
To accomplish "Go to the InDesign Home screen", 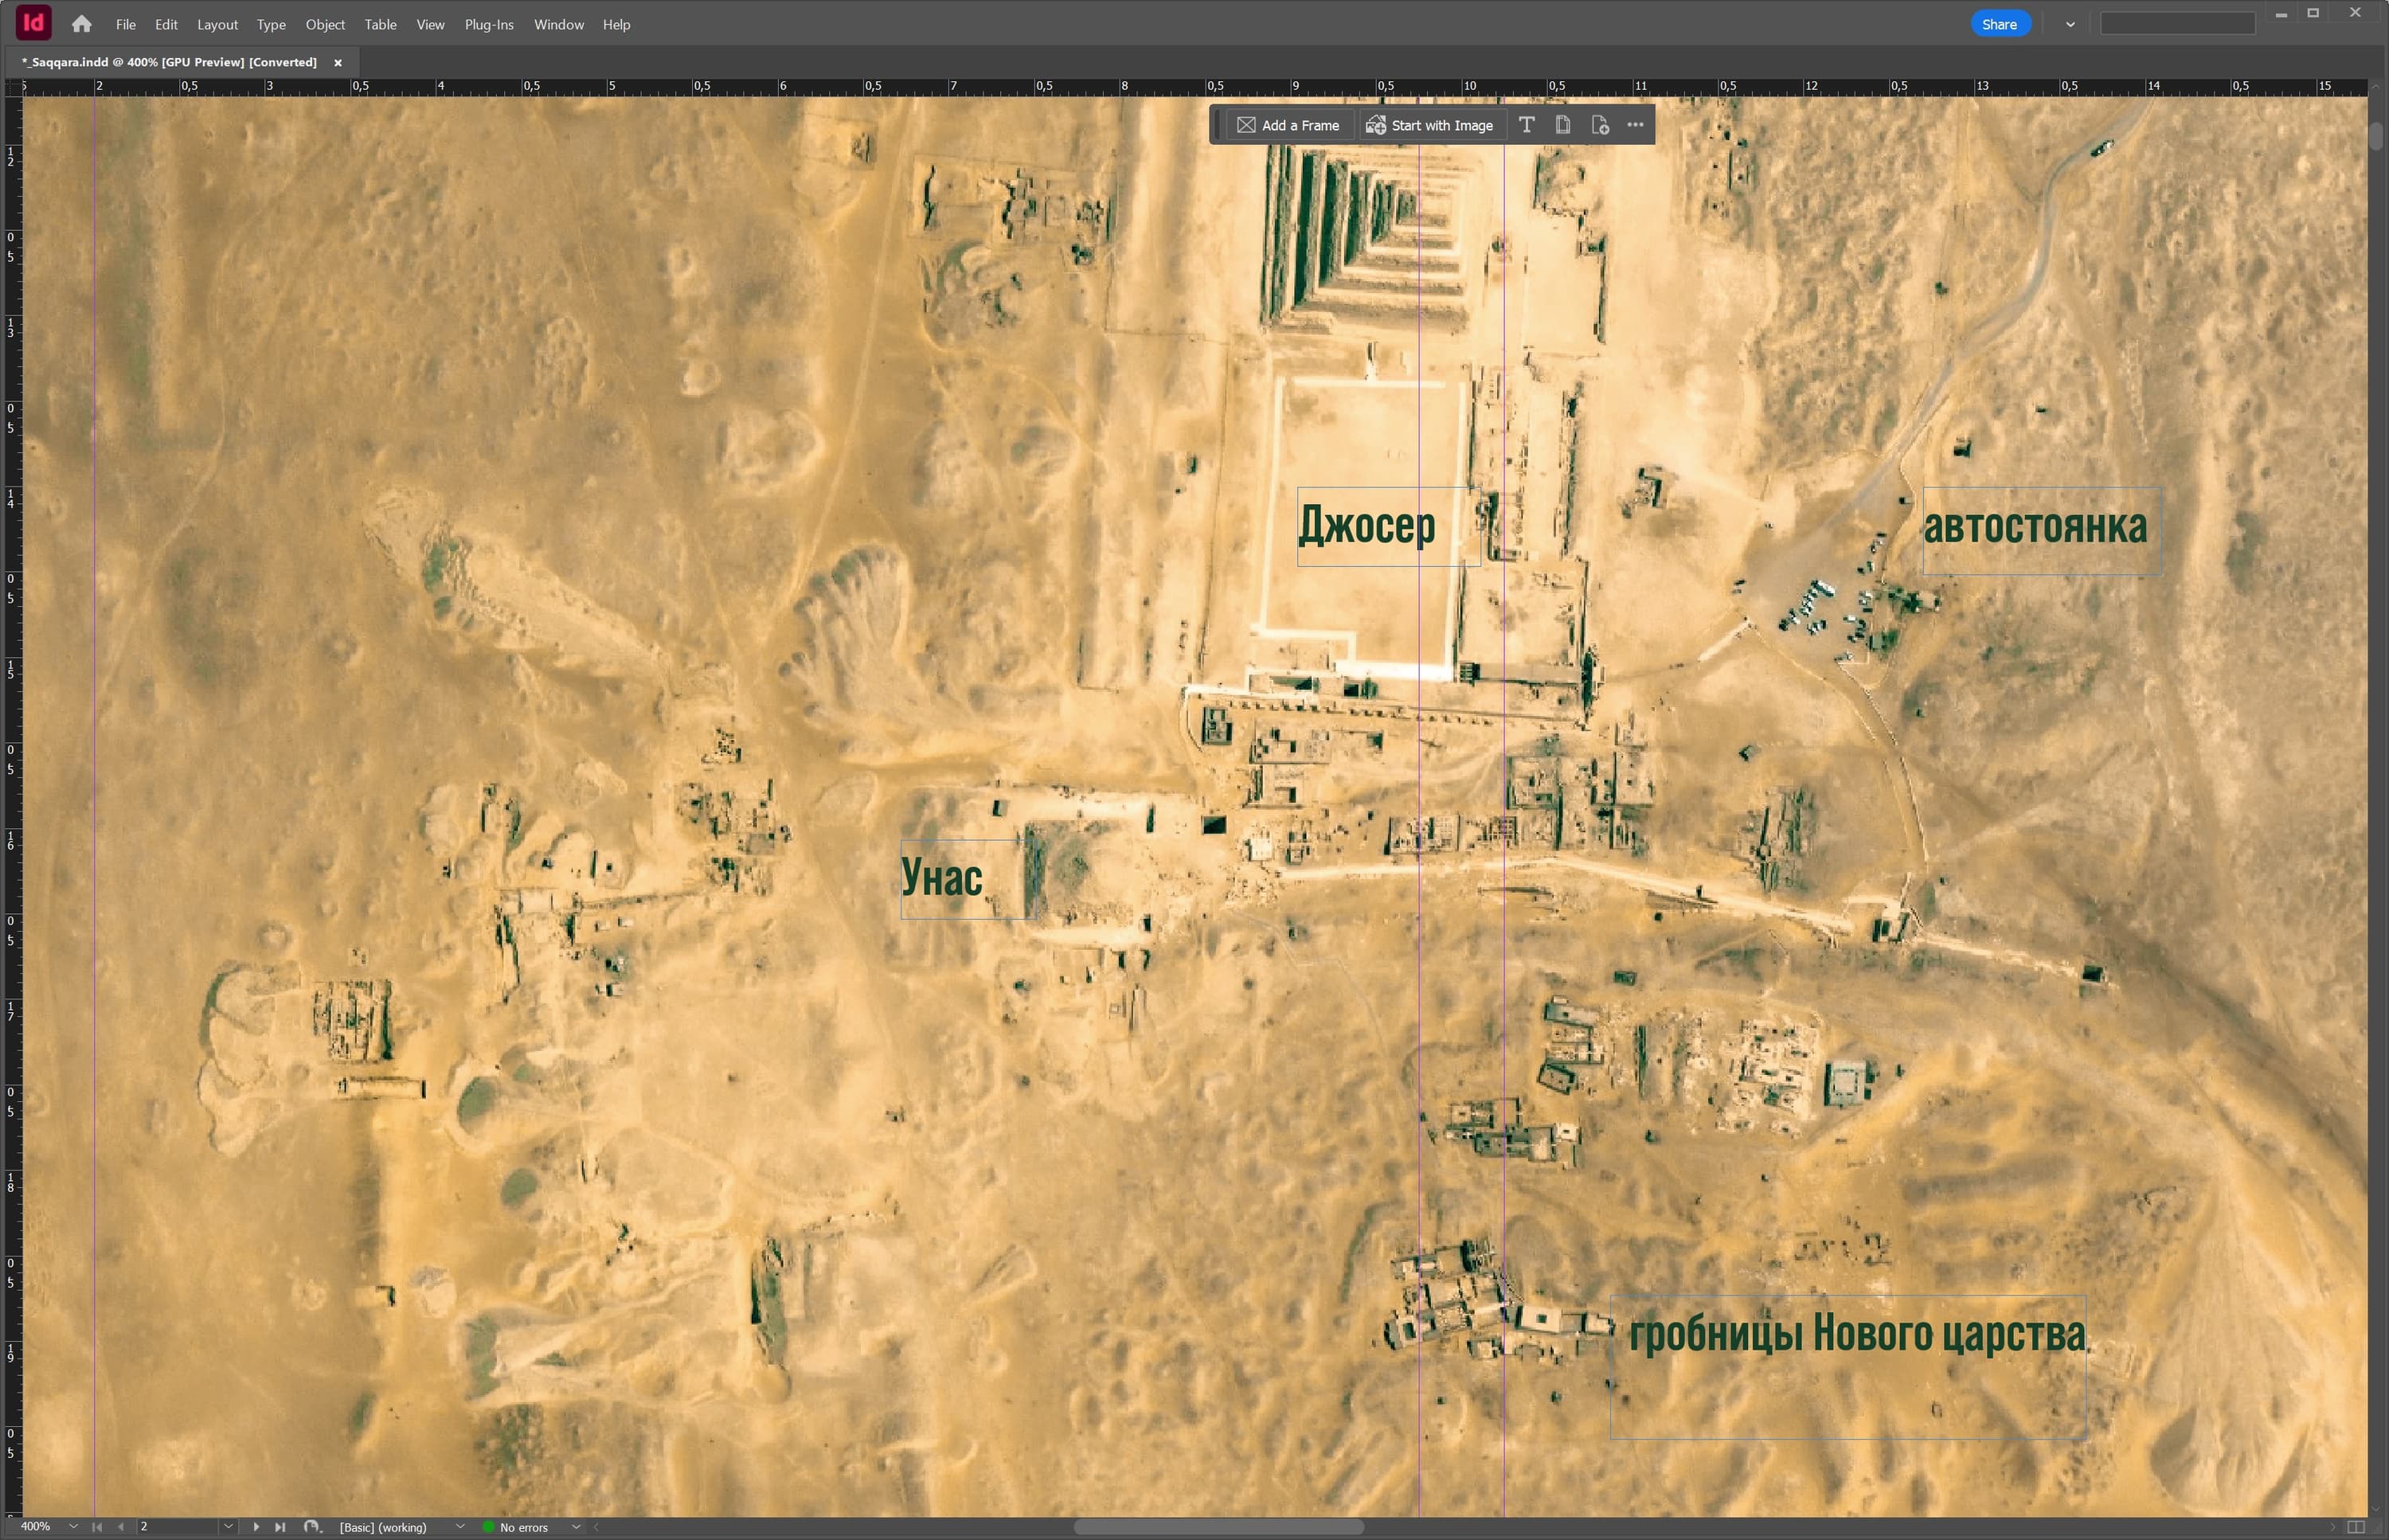I will 81,24.
